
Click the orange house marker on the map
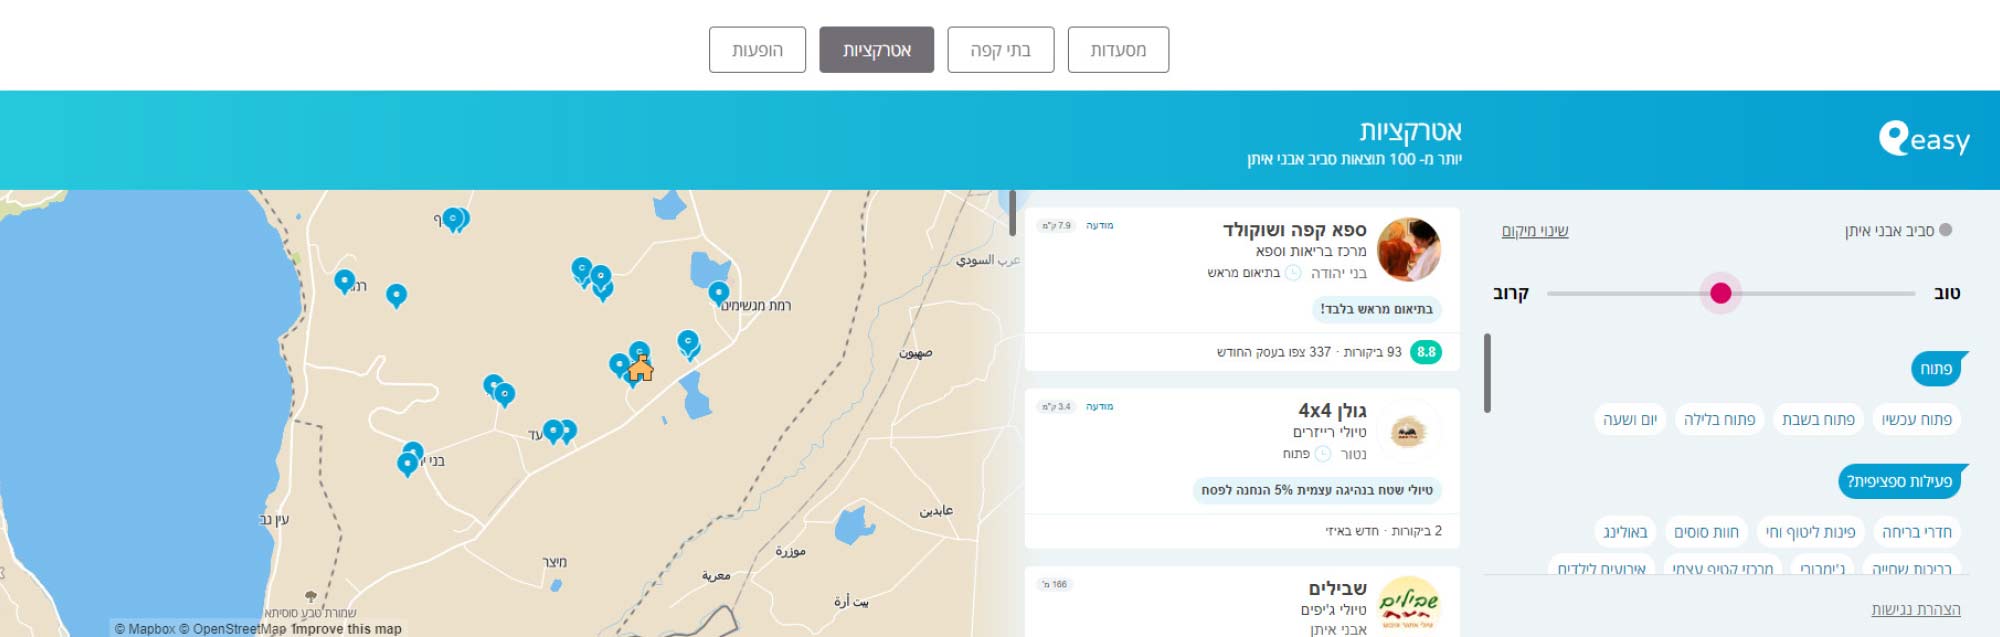[x=641, y=369]
